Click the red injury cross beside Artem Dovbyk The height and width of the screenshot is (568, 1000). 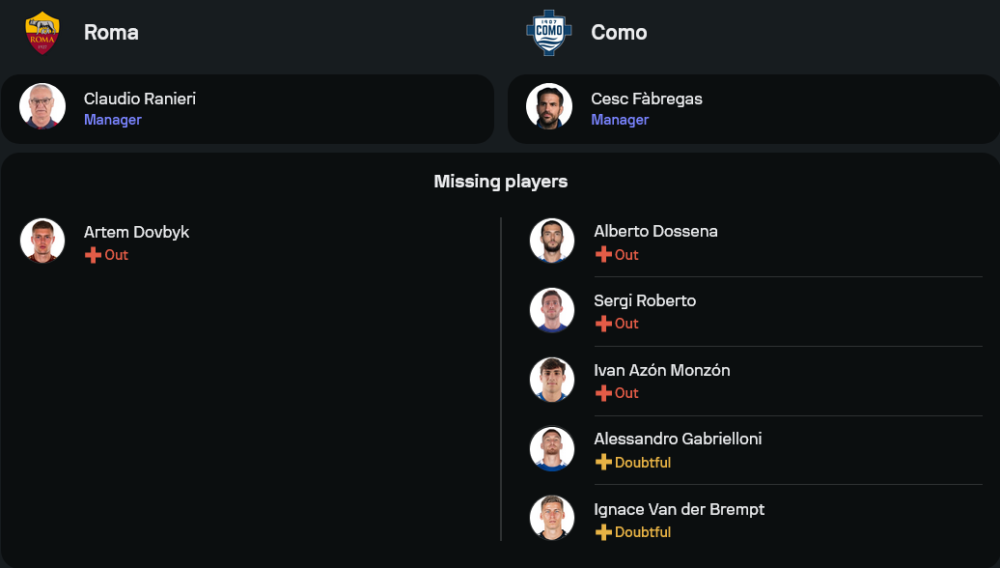93,255
